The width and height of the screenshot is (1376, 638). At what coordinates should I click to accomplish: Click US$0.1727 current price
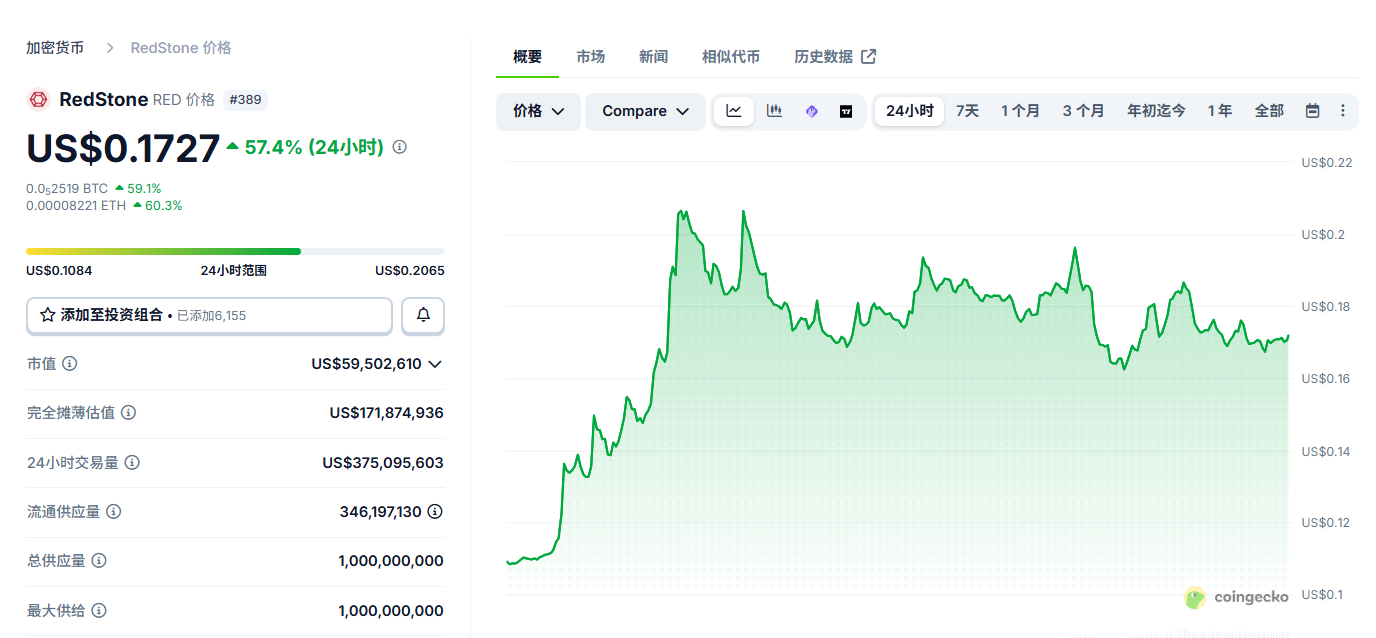pos(123,148)
